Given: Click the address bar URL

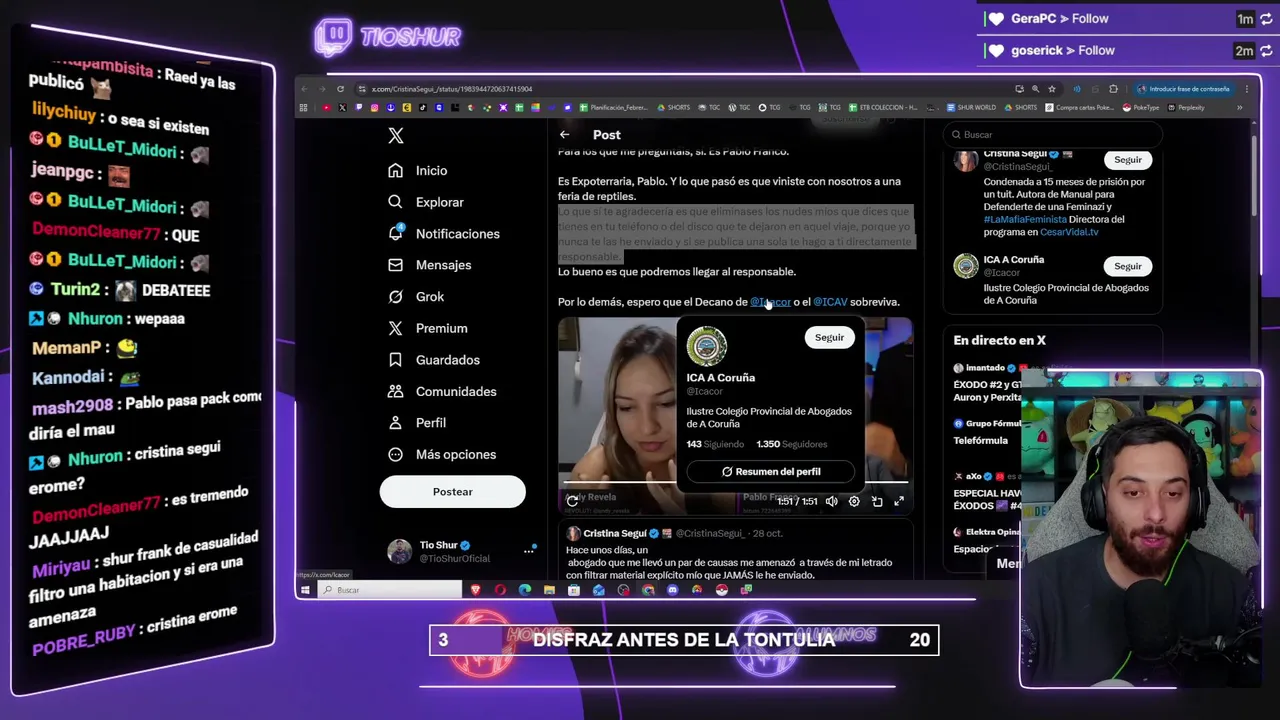Looking at the screenshot, I should 452,89.
